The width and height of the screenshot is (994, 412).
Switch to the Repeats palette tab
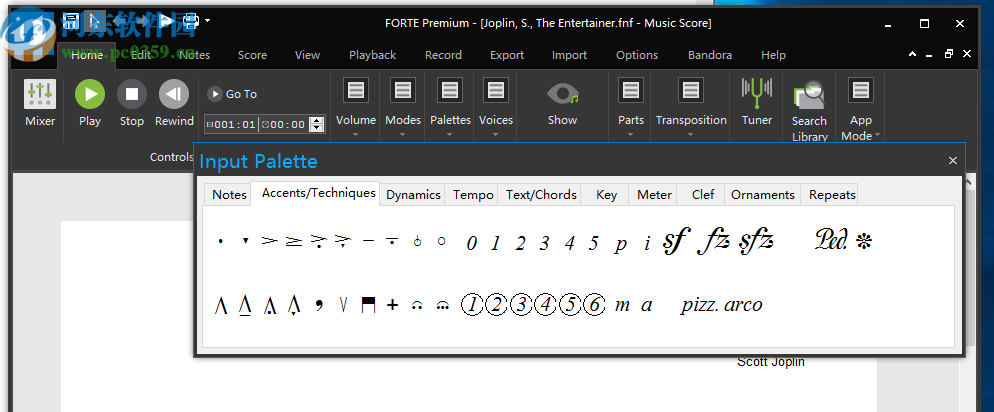[x=832, y=195]
